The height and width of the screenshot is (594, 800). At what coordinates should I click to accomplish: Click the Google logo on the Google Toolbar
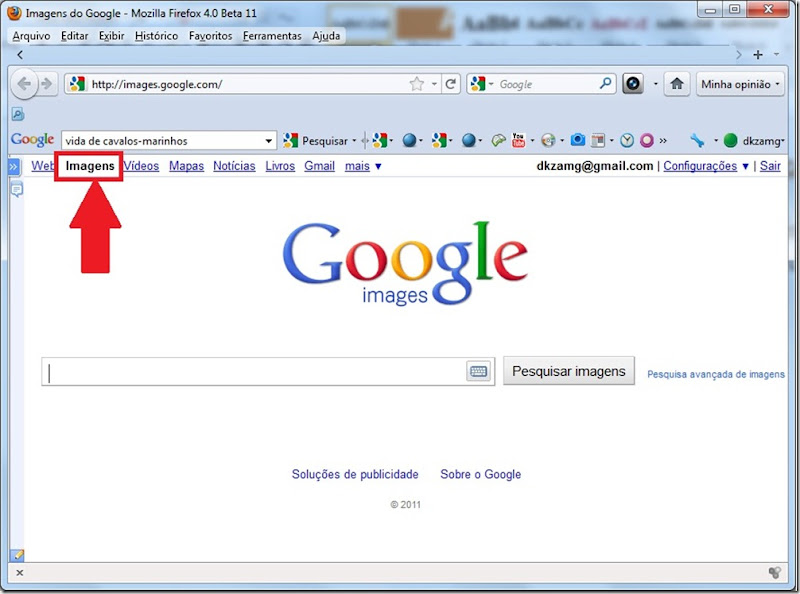point(32,140)
